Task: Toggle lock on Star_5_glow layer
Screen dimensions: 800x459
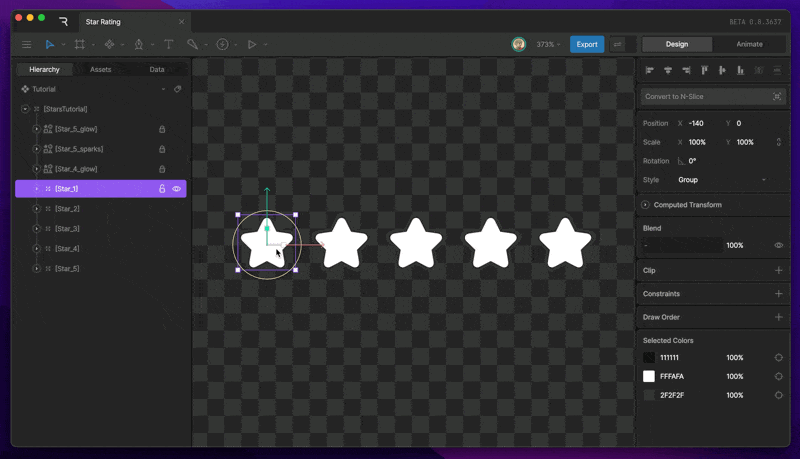Action: pos(162,129)
